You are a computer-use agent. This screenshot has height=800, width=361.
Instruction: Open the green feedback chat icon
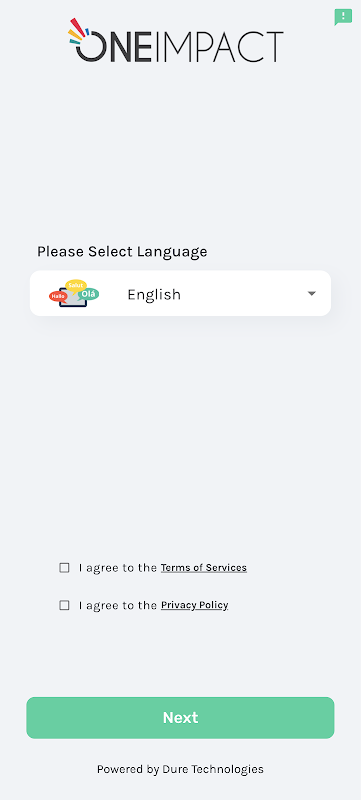tap(343, 17)
